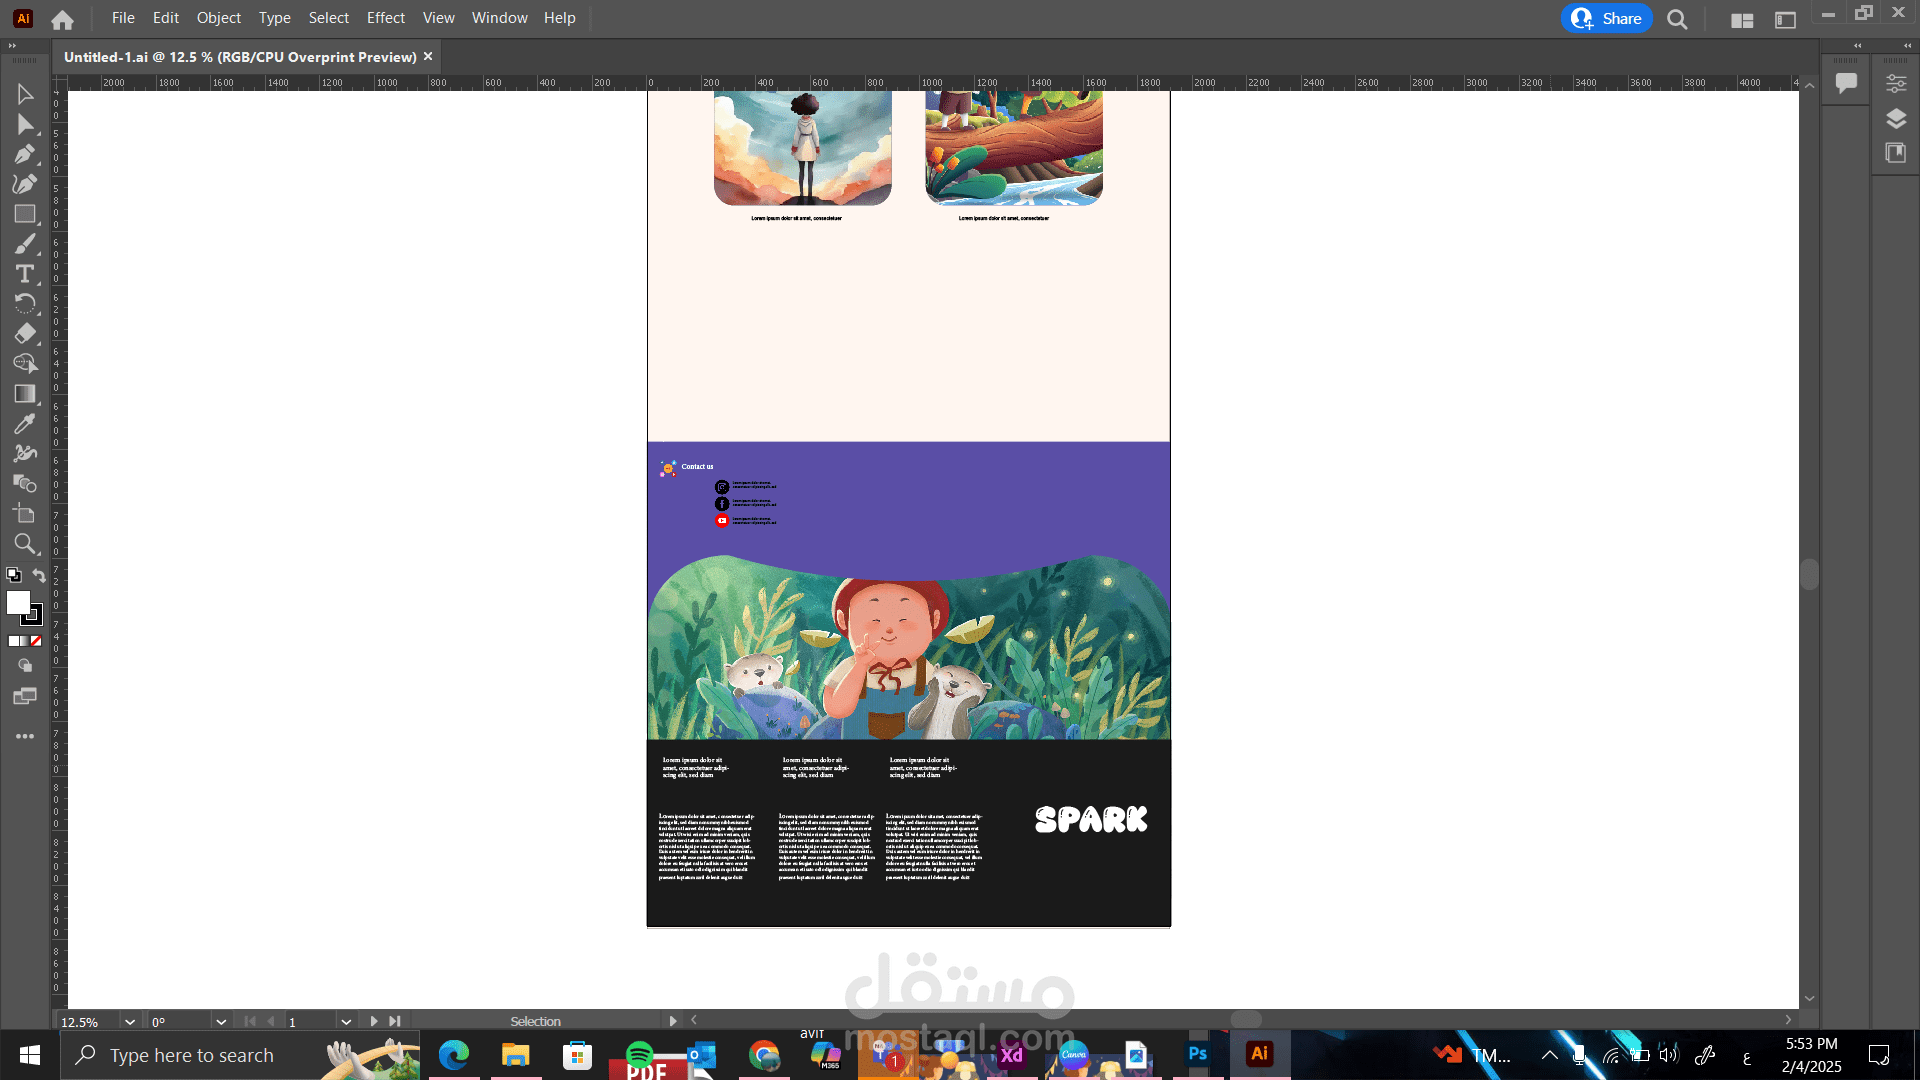Viewport: 1920px width, 1080px height.
Task: Open the Edit menu
Action: click(166, 18)
